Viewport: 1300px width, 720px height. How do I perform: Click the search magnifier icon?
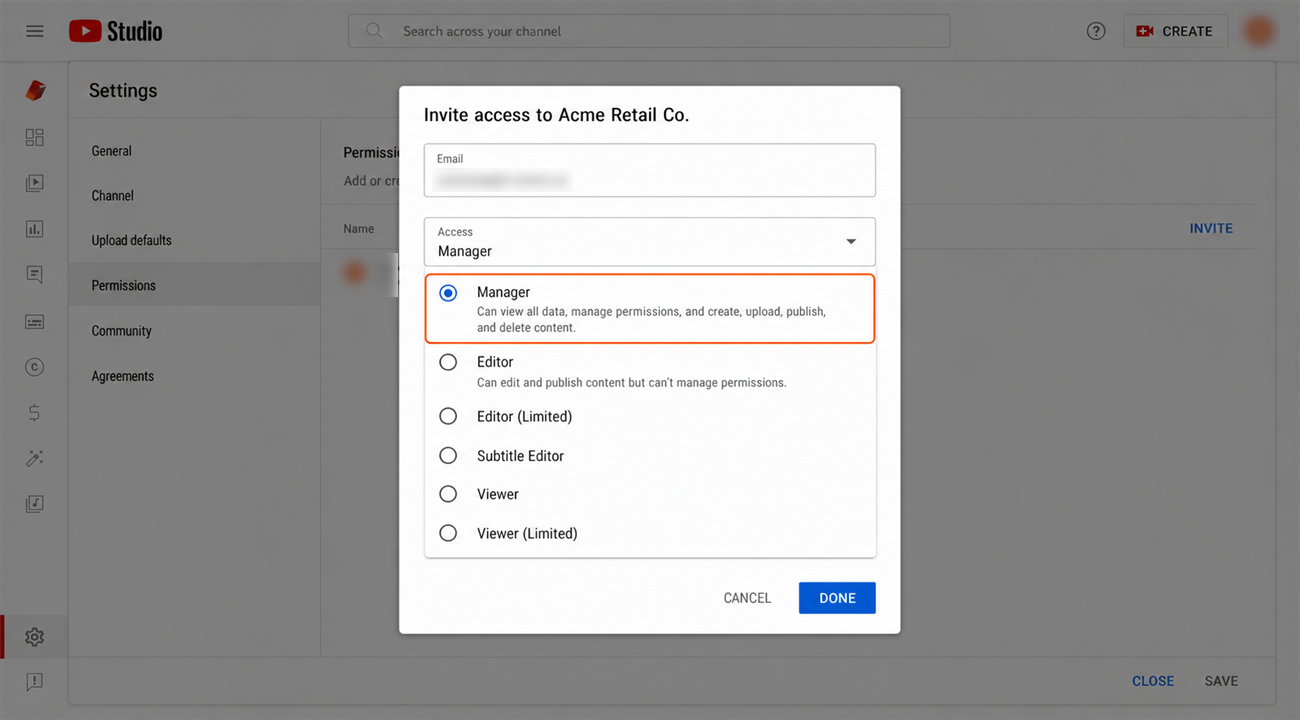(x=374, y=31)
